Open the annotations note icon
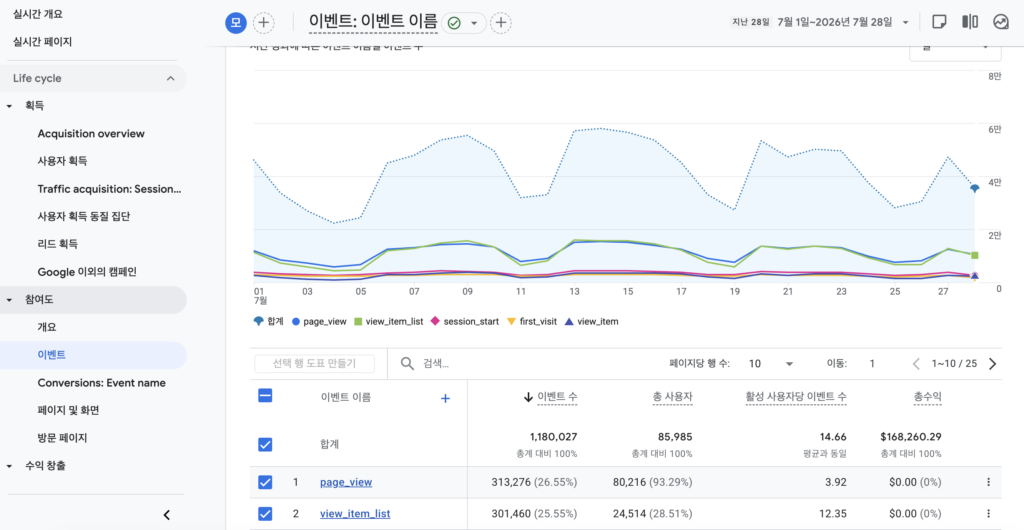This screenshot has width=1024, height=530. coord(939,22)
